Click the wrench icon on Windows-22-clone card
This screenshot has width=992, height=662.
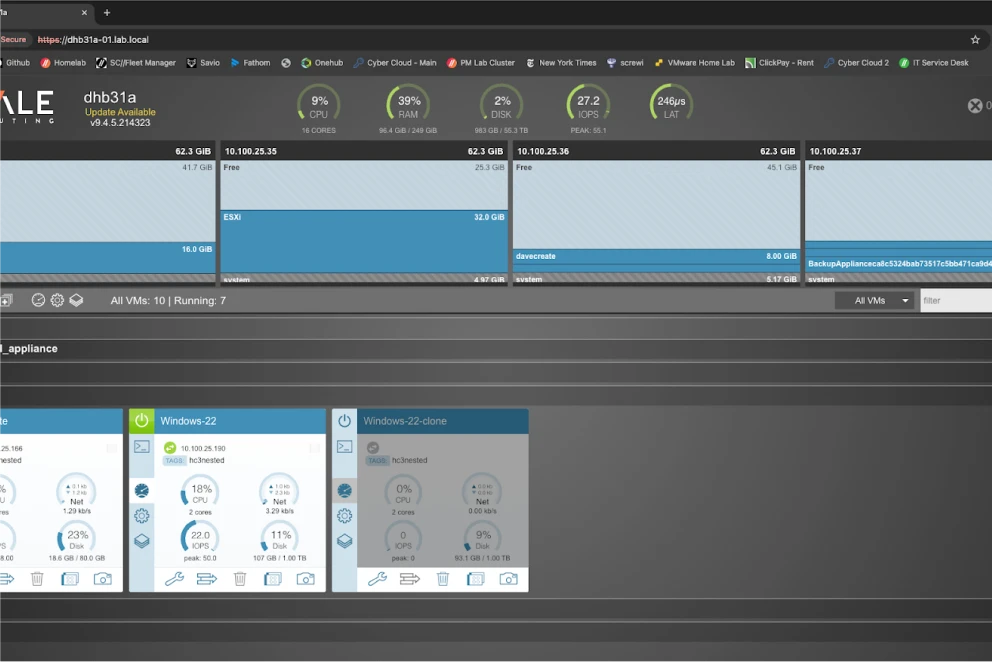(x=378, y=578)
